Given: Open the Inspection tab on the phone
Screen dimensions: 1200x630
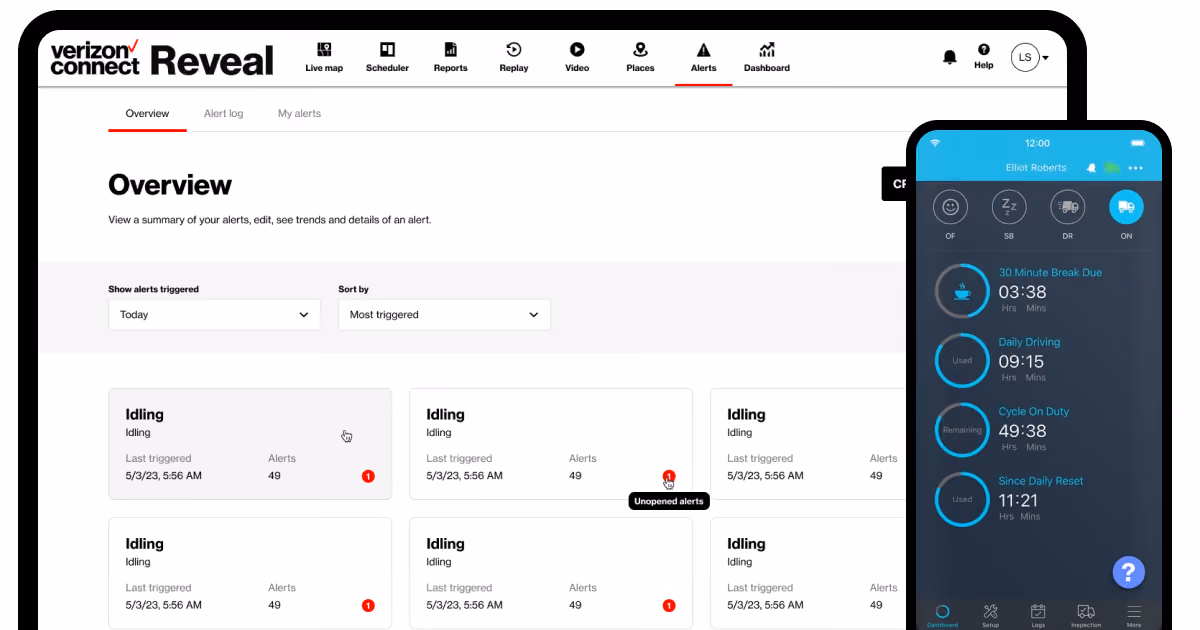Looking at the screenshot, I should [x=1086, y=615].
